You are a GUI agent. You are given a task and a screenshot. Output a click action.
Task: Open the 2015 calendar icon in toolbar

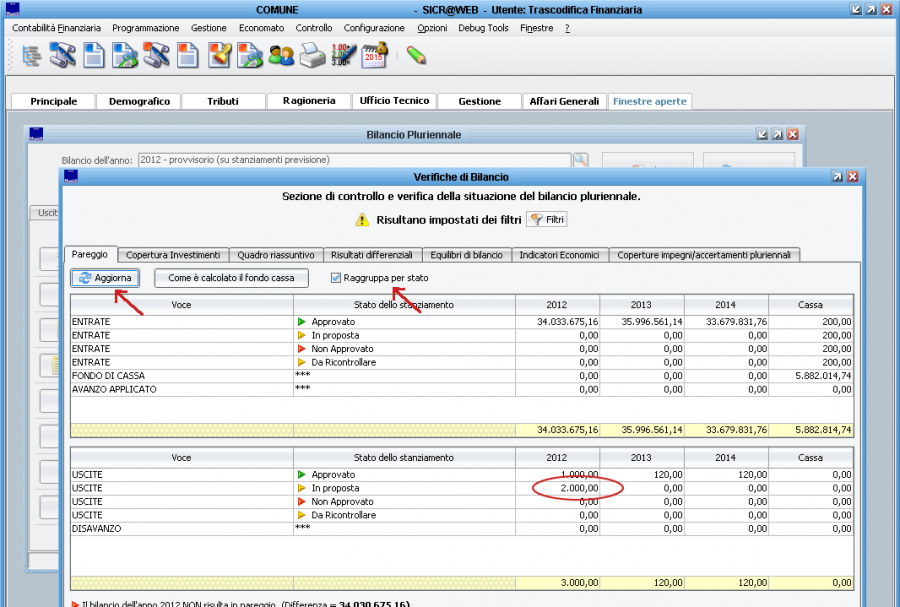(374, 55)
